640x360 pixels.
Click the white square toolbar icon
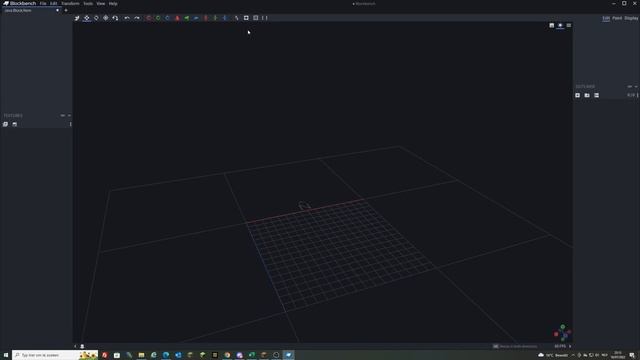pyautogui.click(x=246, y=18)
